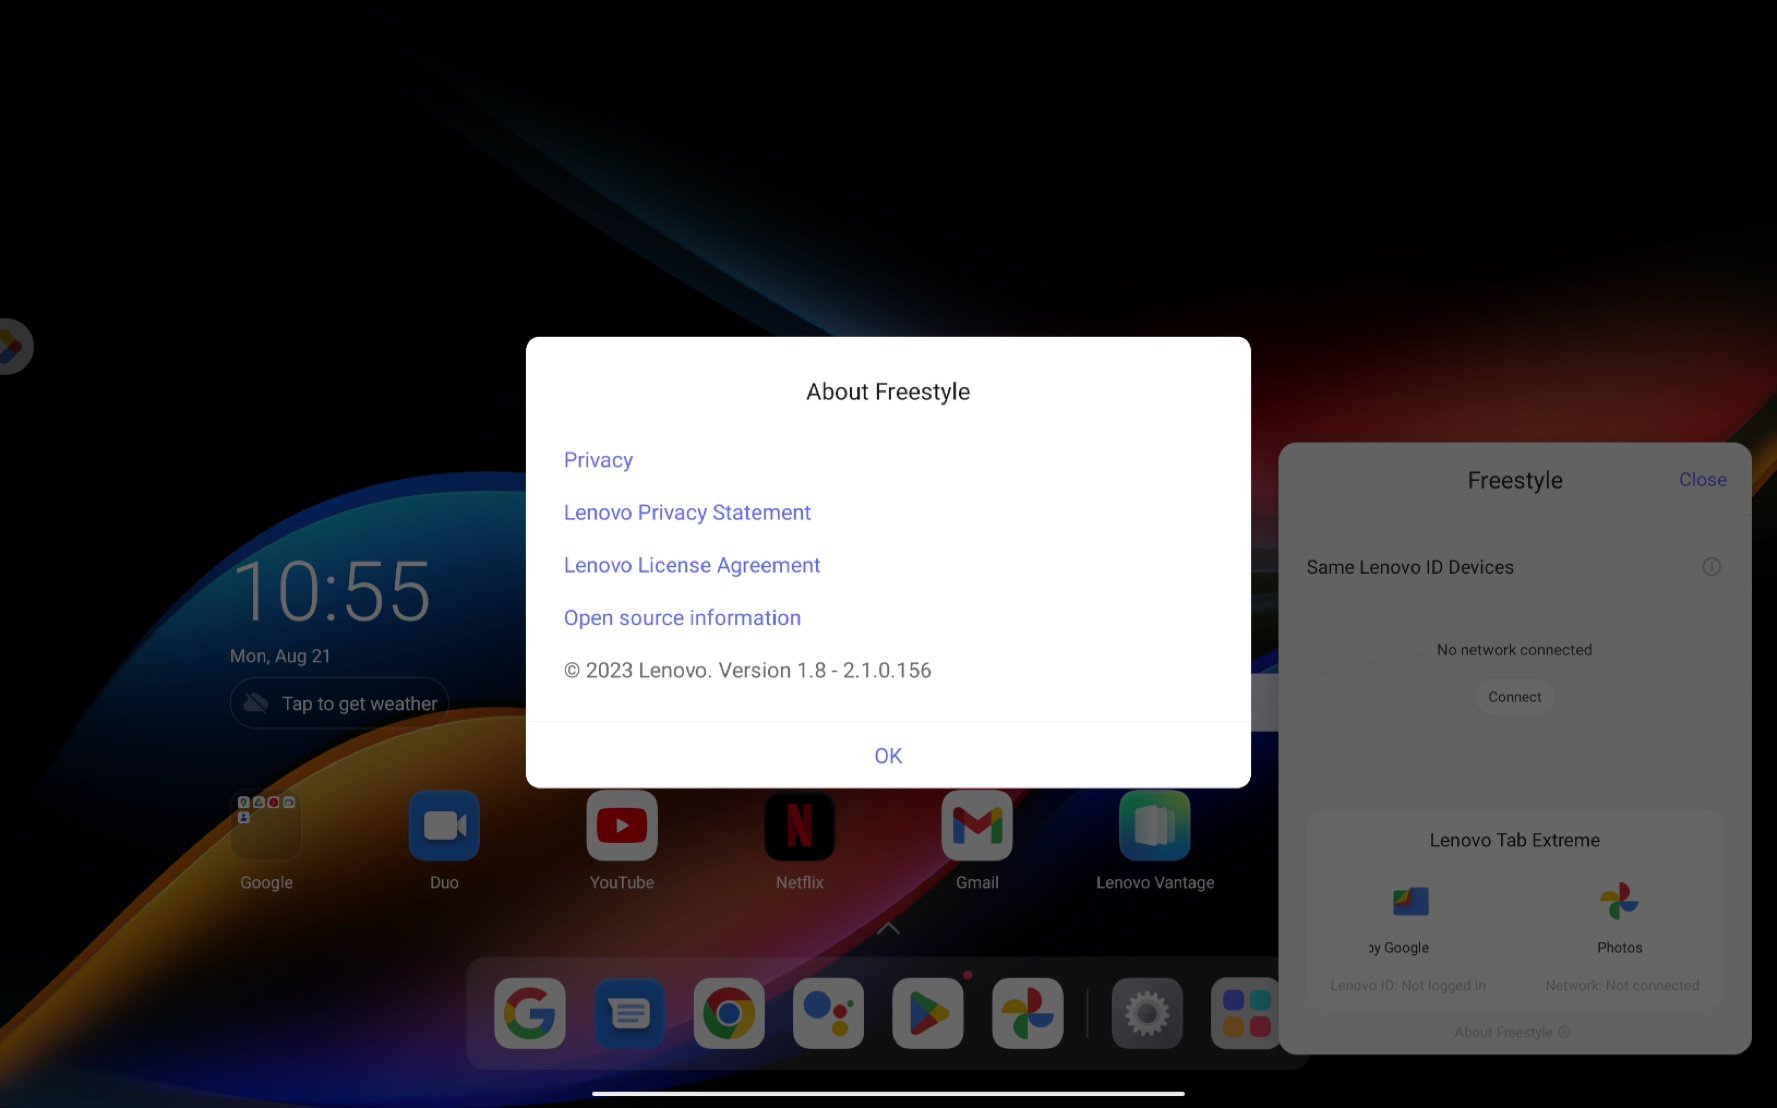Open the Lenovo Privacy Statement link
Viewport: 1777px width, 1108px height.
point(687,512)
